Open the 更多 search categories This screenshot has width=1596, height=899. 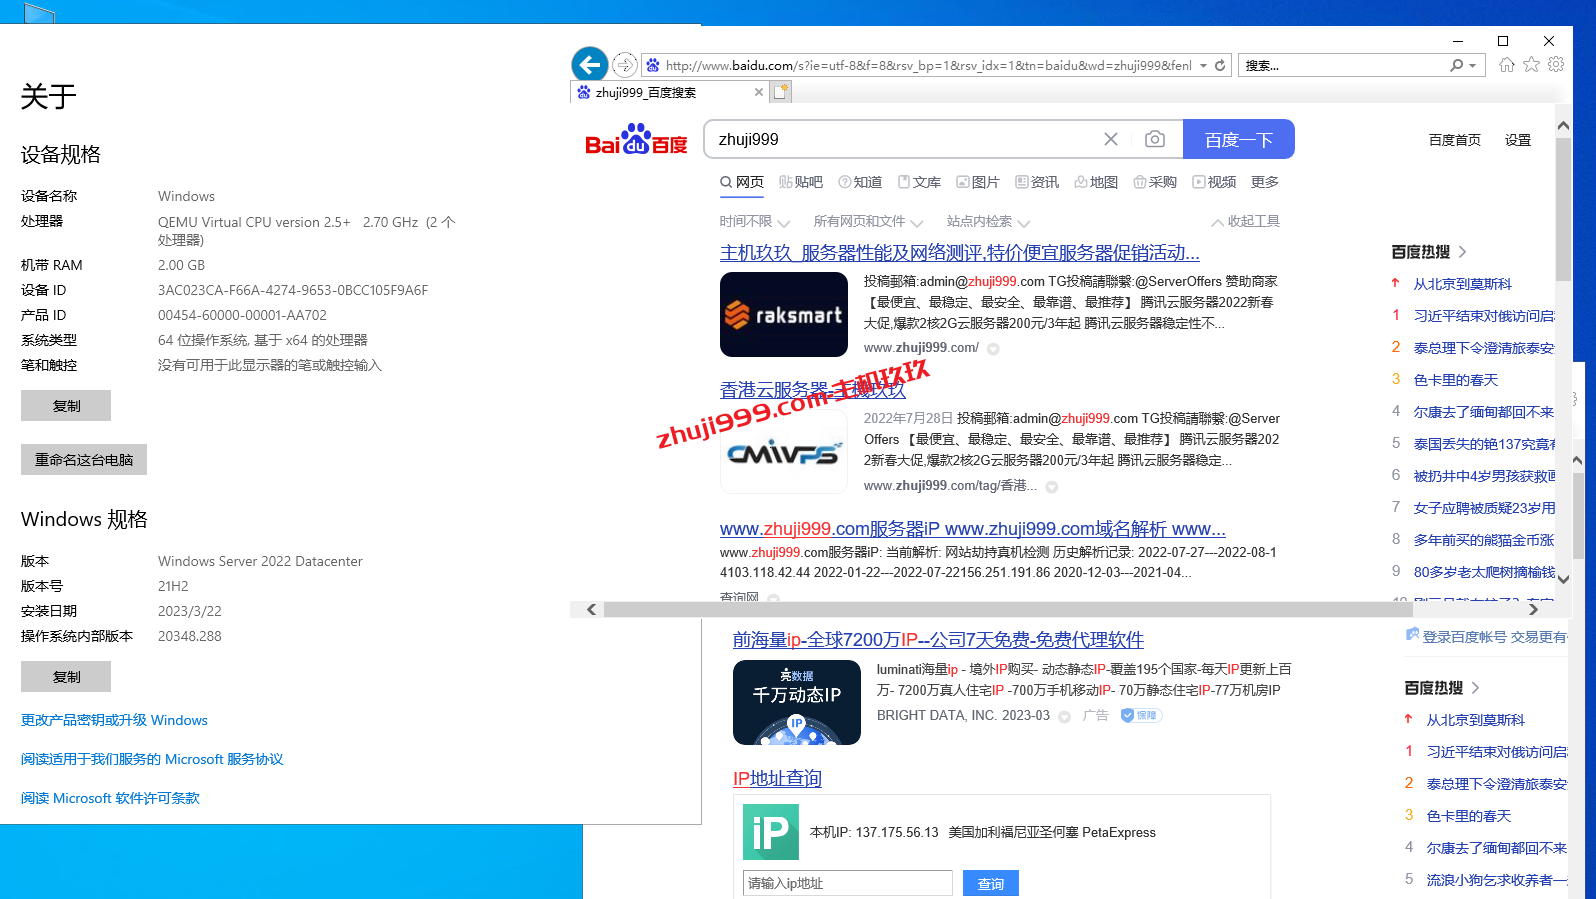coord(1265,182)
